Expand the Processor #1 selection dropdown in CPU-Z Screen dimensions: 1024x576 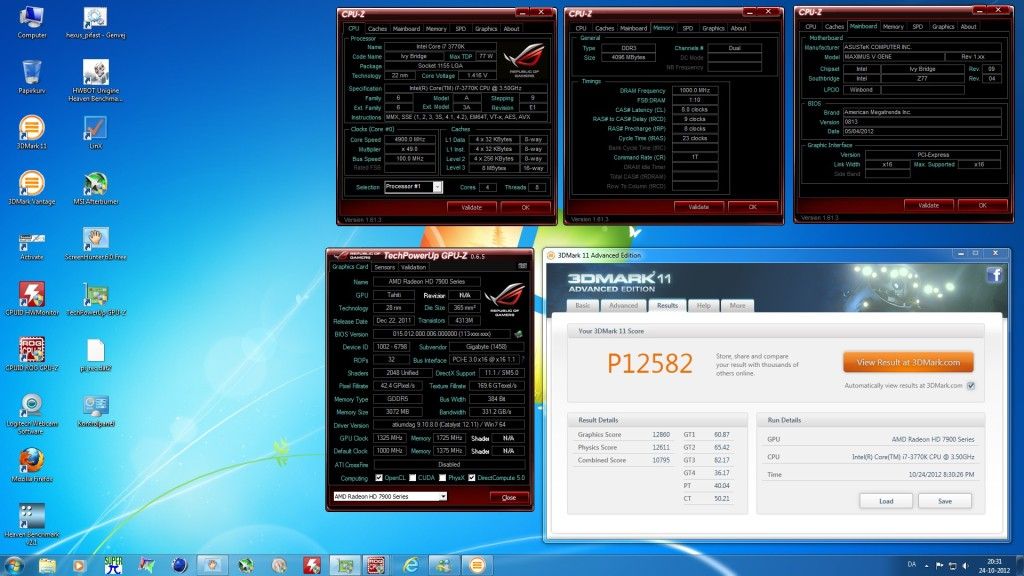438,187
